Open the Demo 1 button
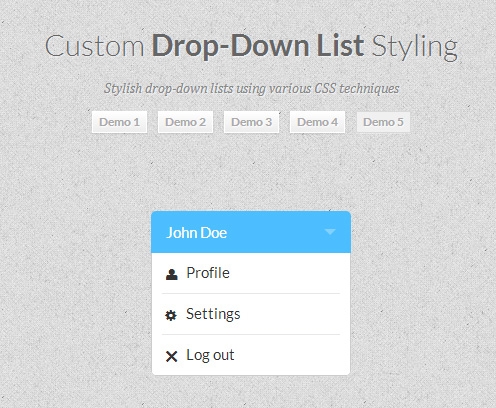 pos(119,122)
